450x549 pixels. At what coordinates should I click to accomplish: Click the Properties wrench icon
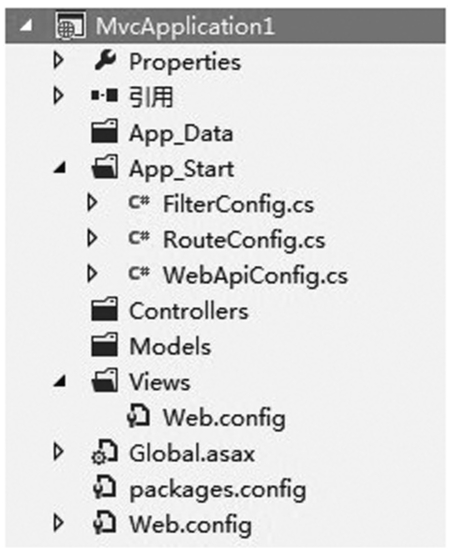[x=105, y=60]
